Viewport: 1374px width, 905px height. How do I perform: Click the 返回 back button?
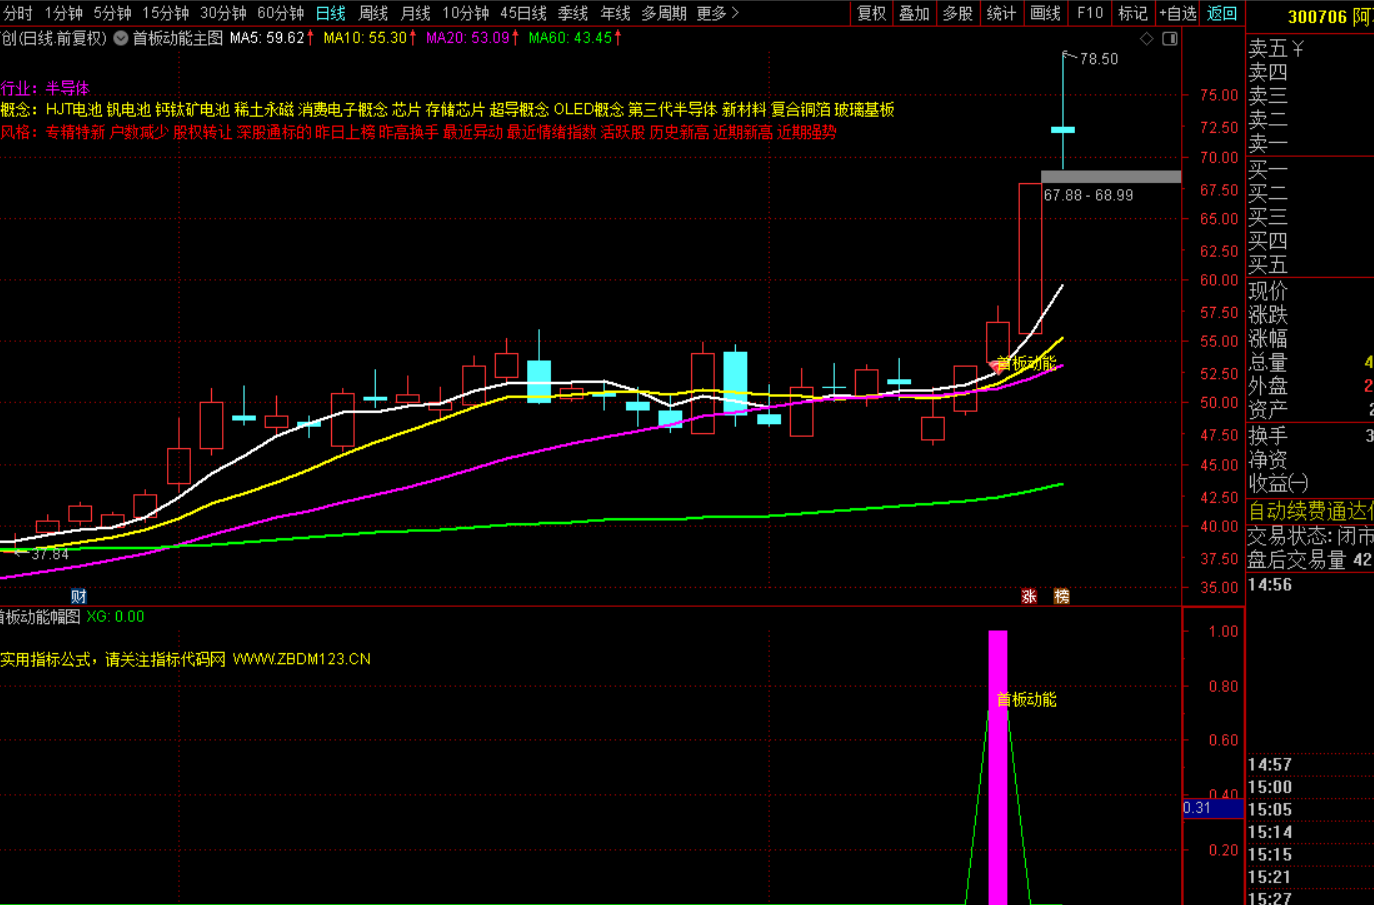coord(1222,13)
